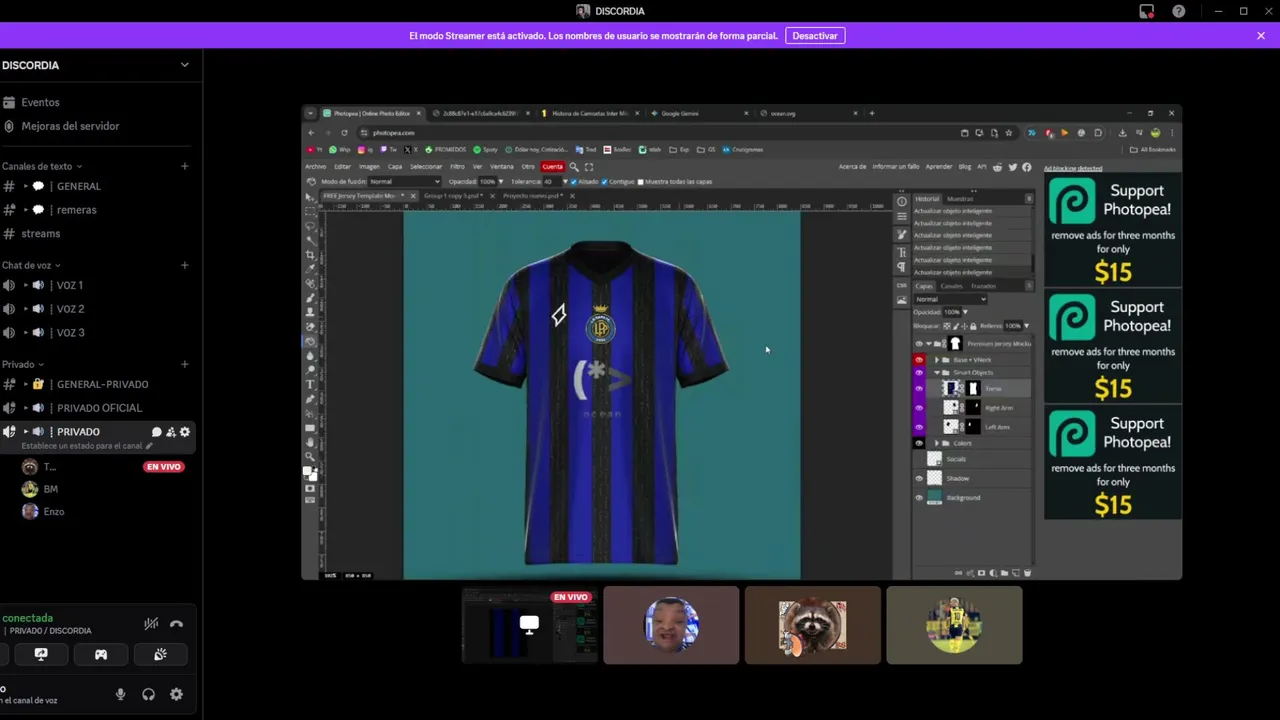Open Discord help icon in title bar

click(x=1179, y=11)
